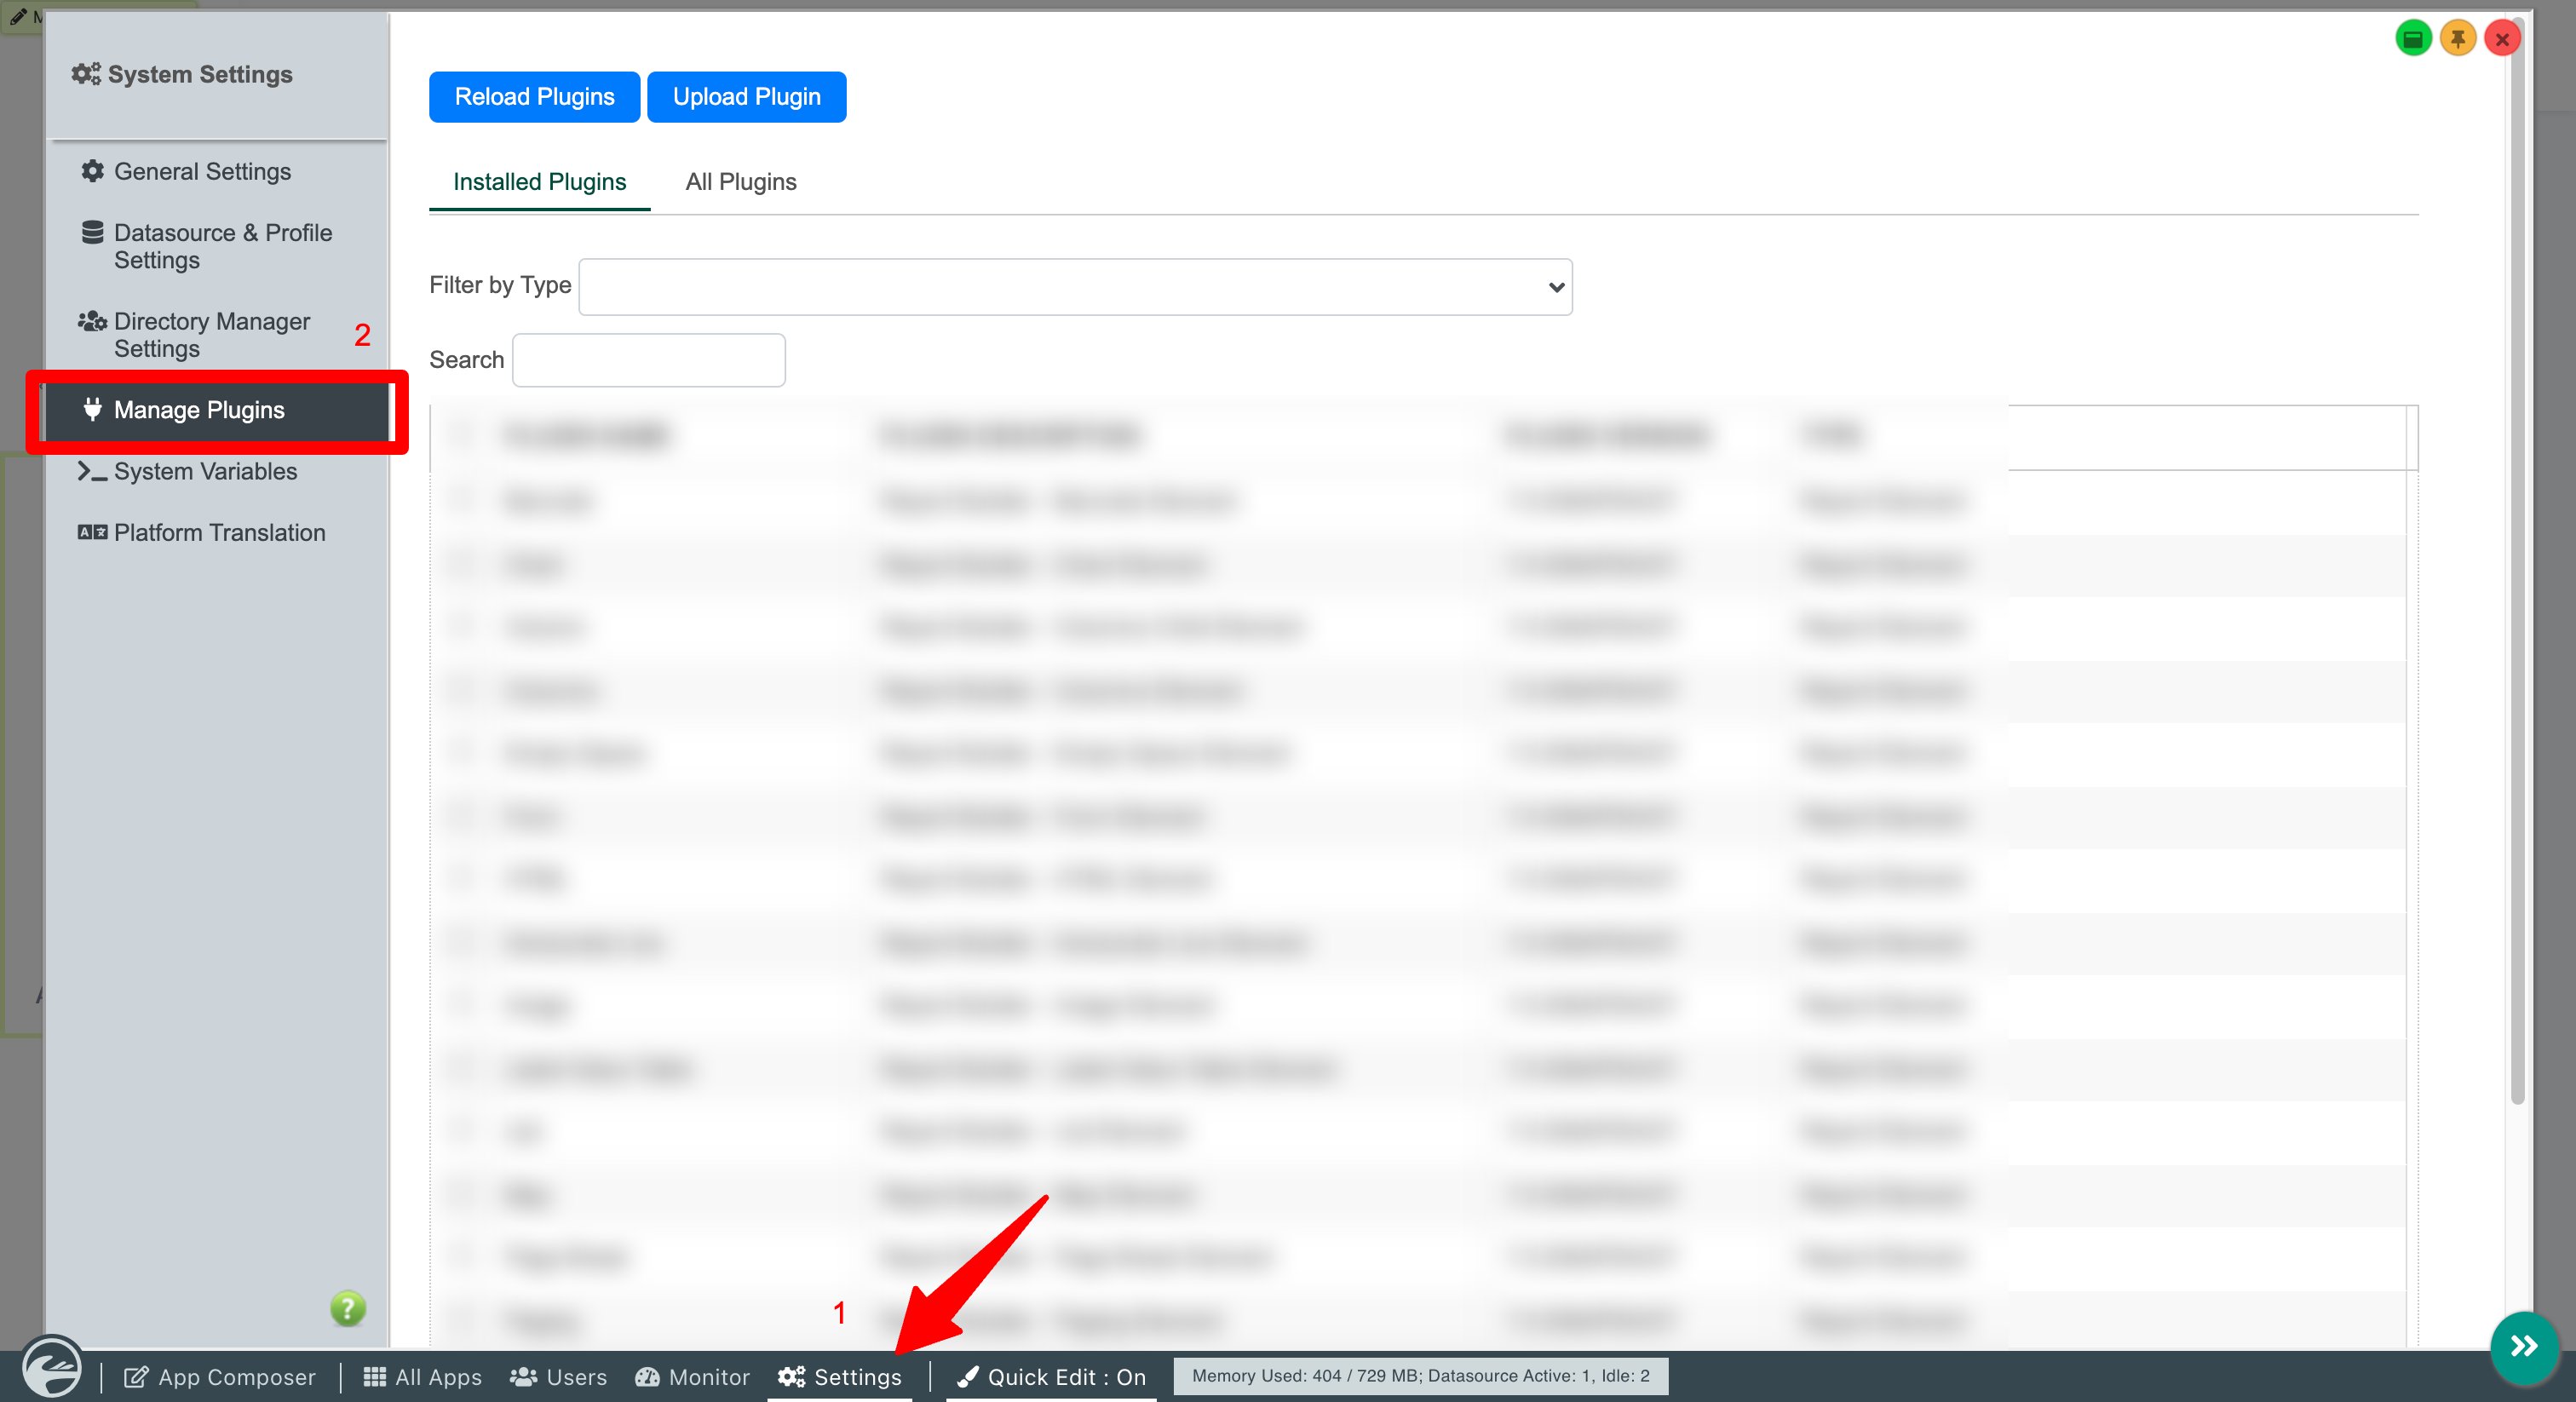Click the Settings gear in admin bar
This screenshot has height=1402, width=2576.
click(840, 1377)
